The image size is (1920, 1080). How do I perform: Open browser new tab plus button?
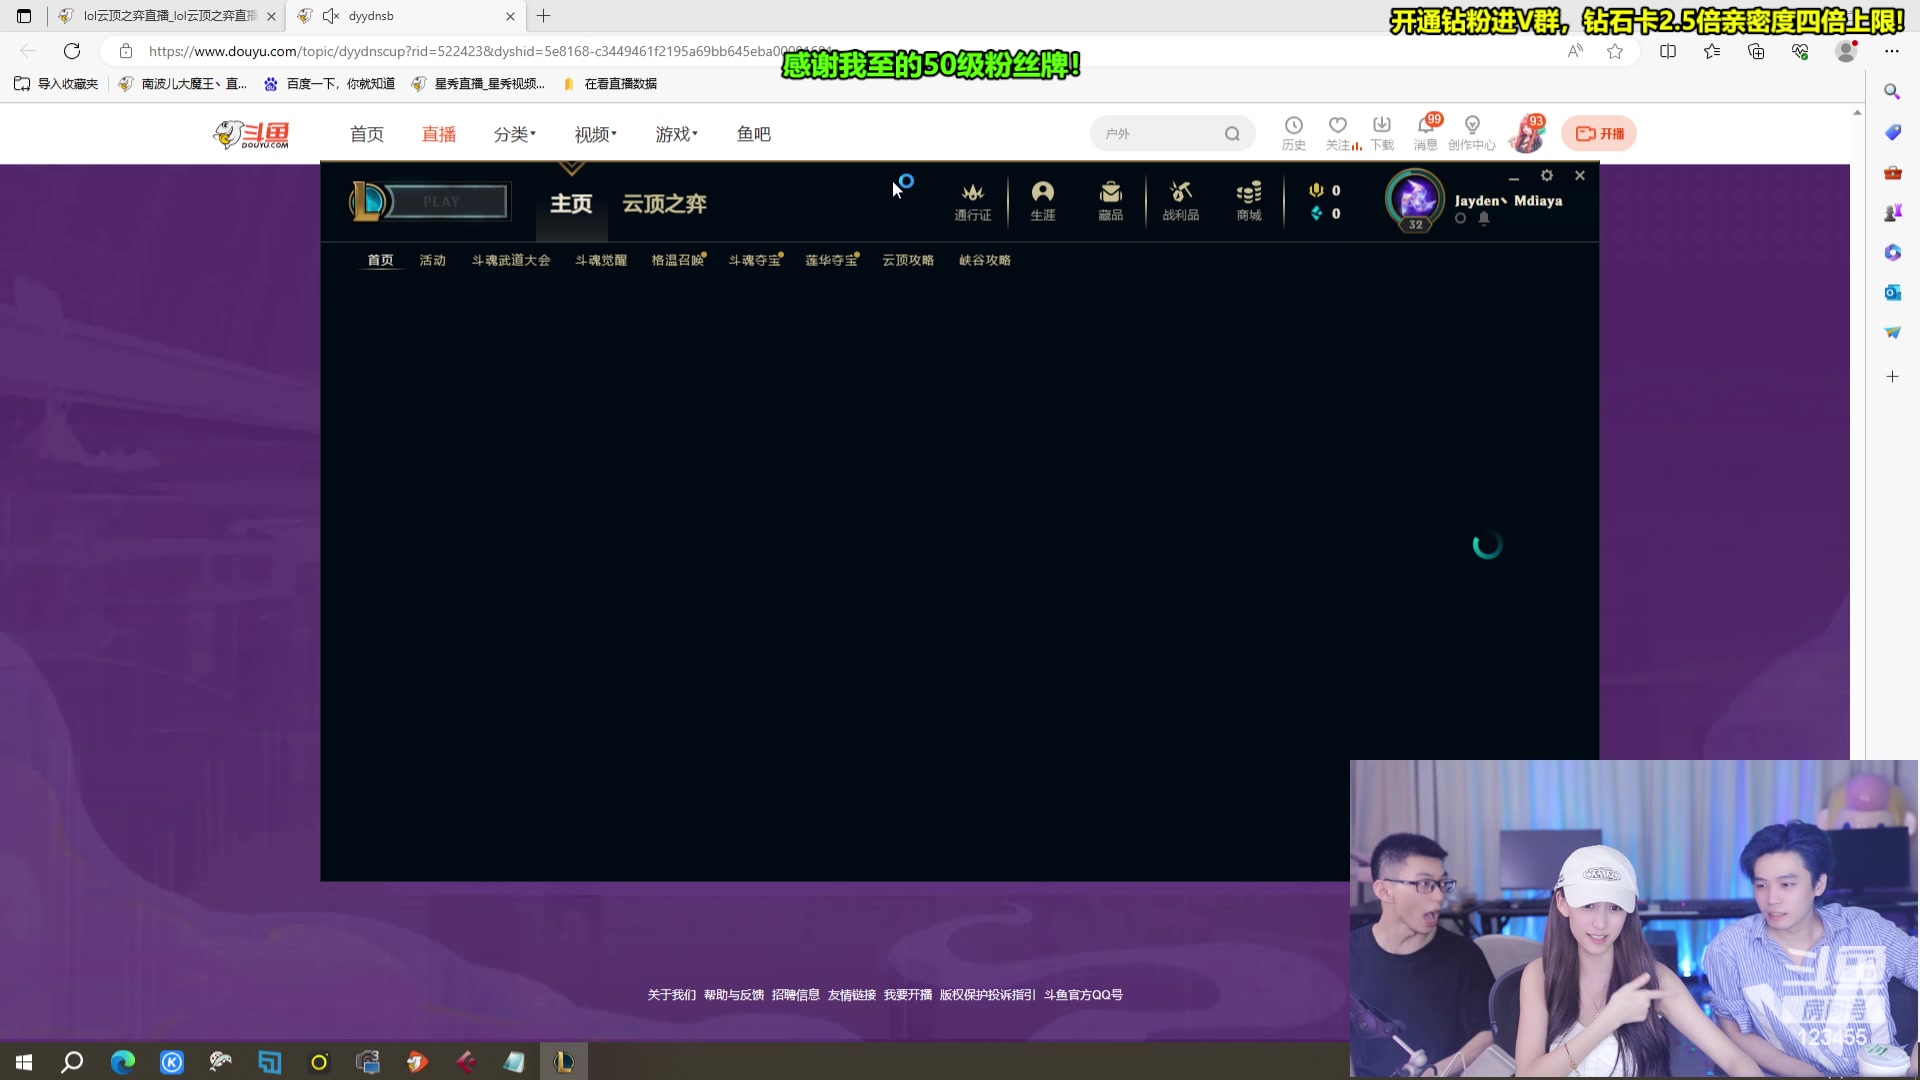[x=544, y=16]
